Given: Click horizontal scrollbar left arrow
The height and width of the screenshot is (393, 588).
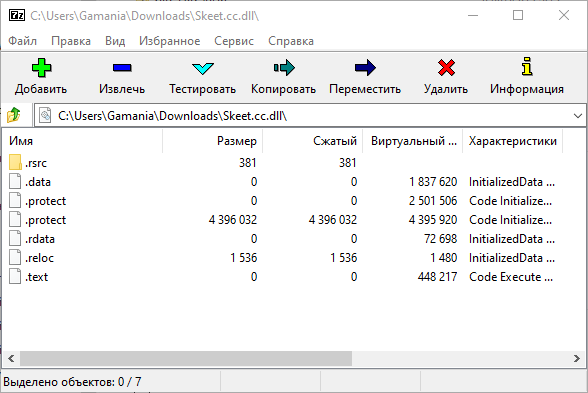Looking at the screenshot, I should point(11,358).
